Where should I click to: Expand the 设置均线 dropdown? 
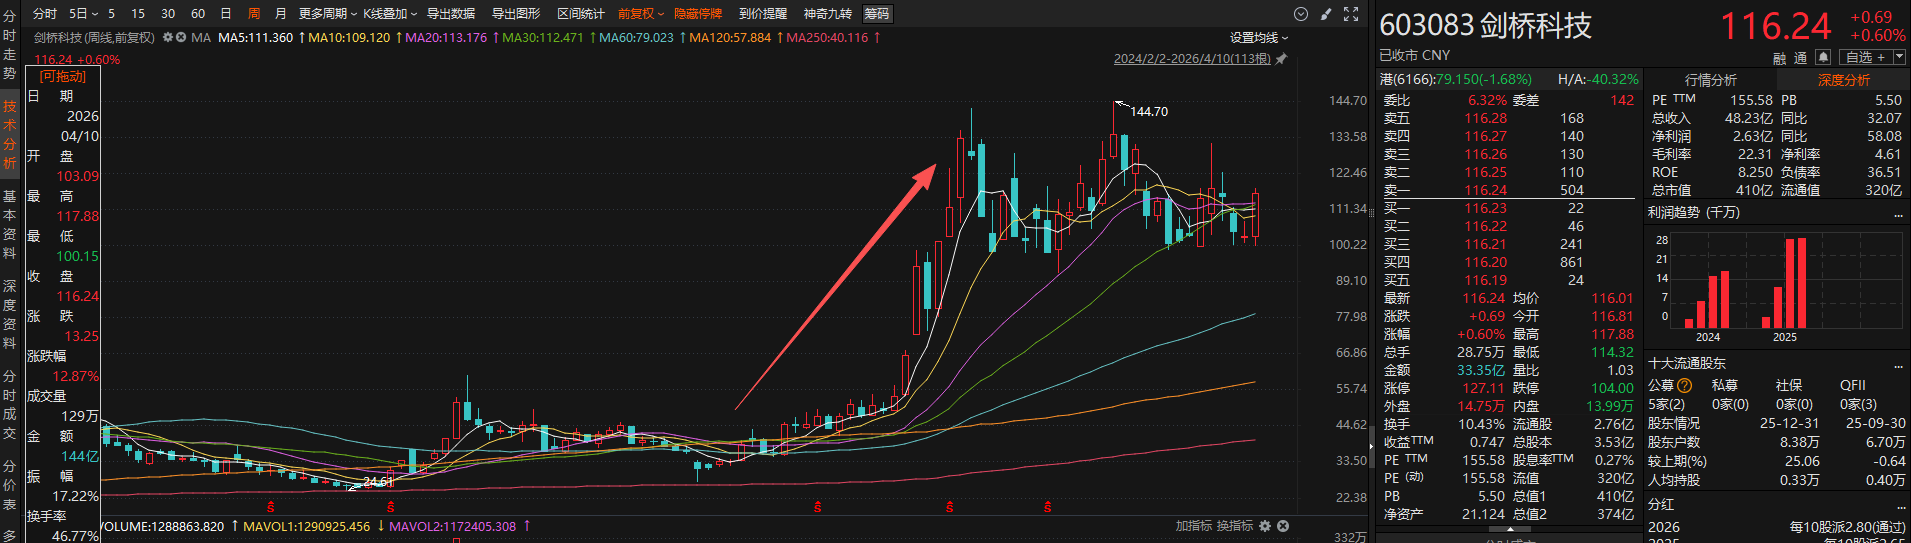pos(1259,38)
